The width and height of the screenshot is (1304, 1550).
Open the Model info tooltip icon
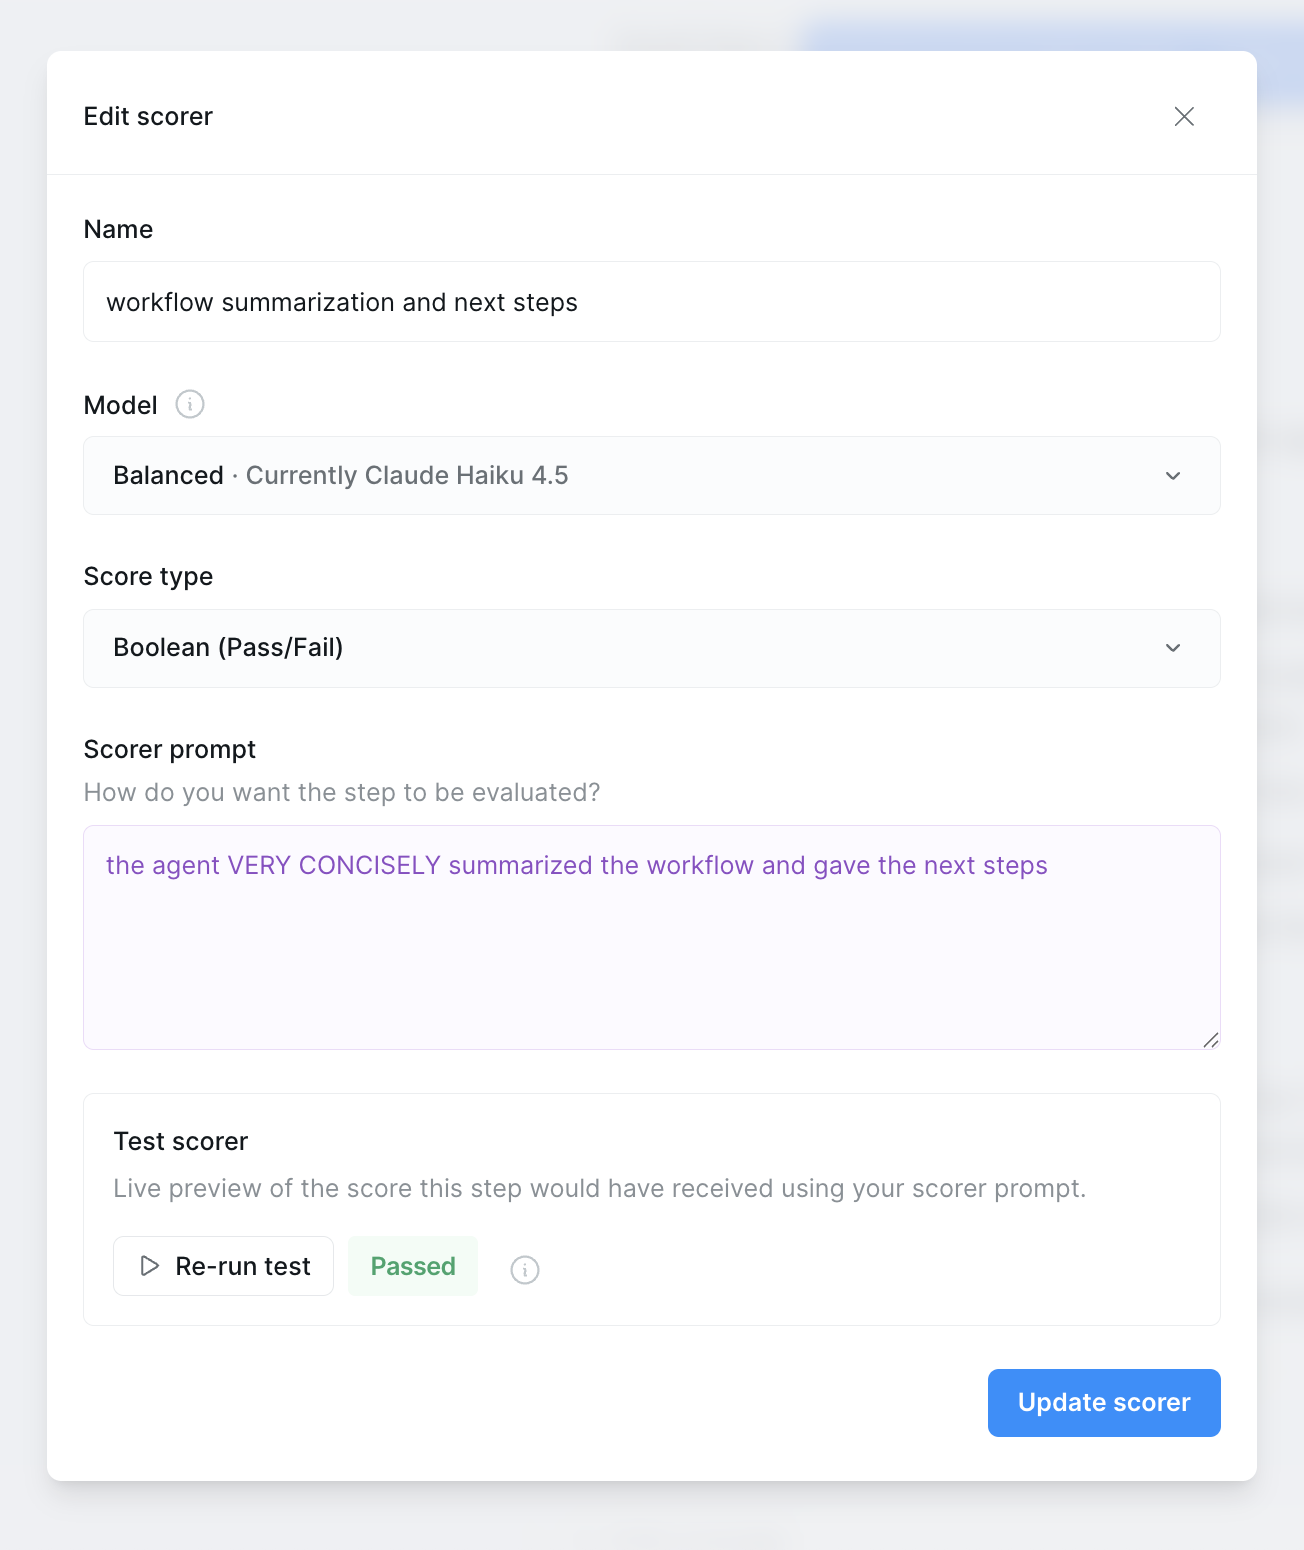coord(189,404)
